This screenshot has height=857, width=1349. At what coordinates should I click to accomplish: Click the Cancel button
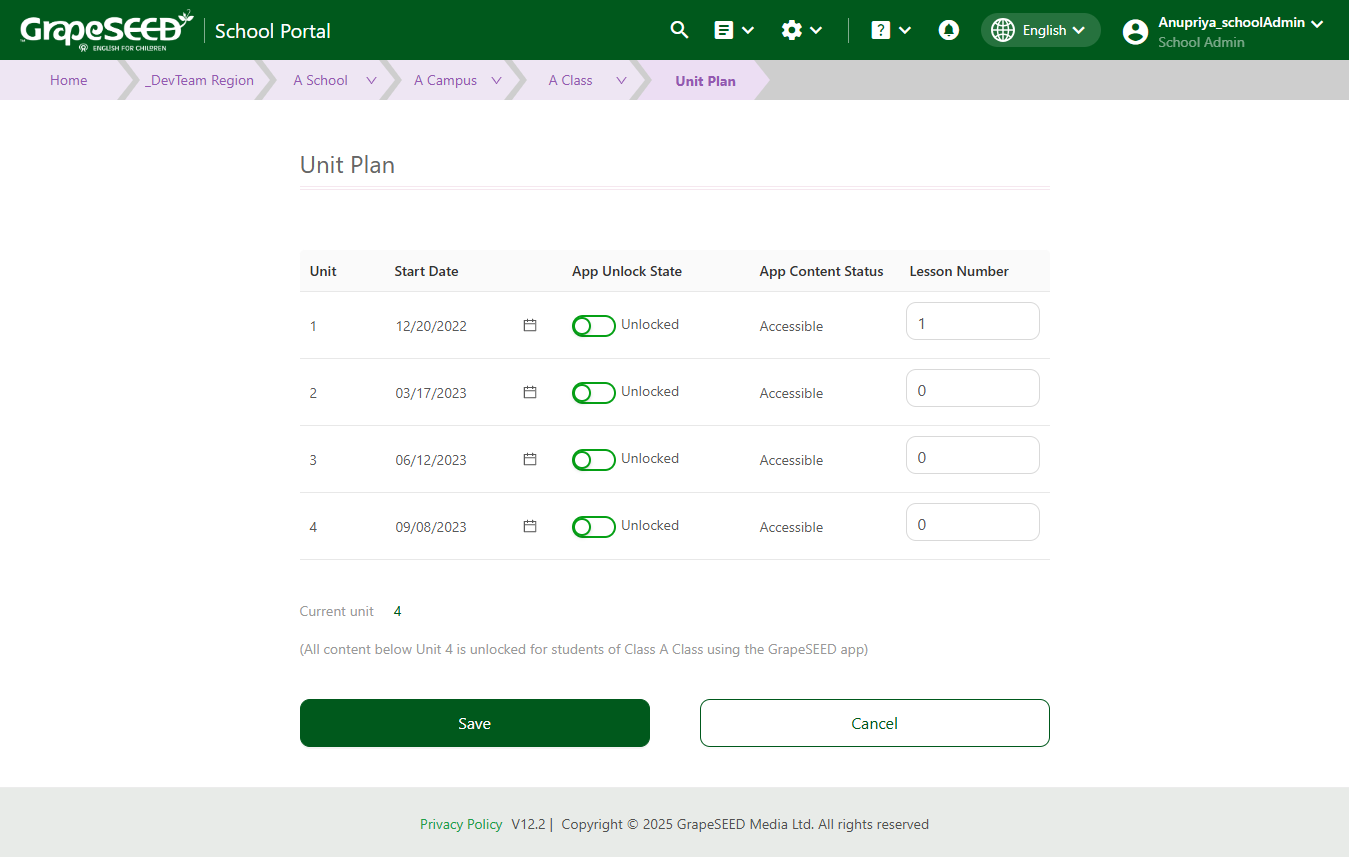pos(875,723)
